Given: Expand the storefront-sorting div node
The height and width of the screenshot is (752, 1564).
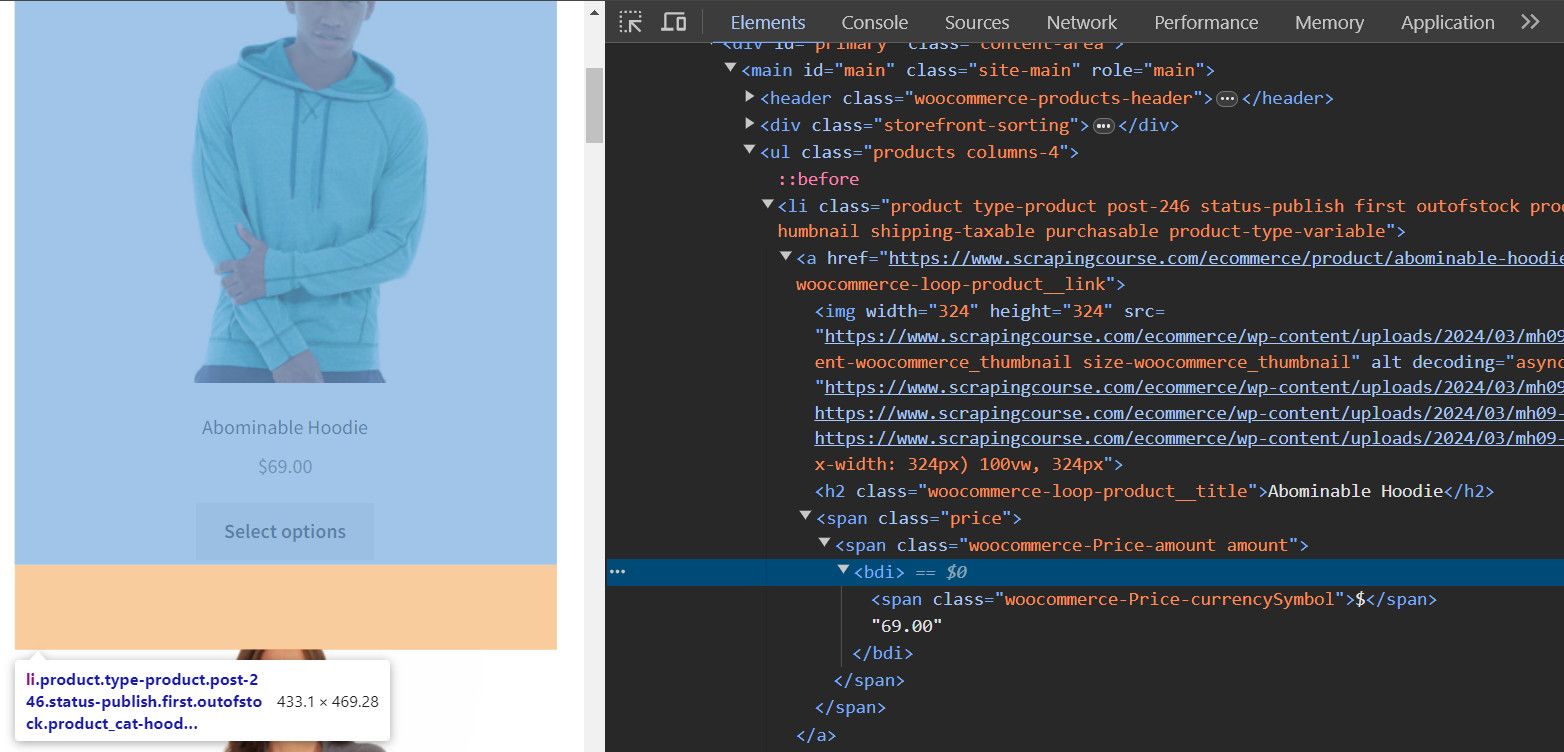Looking at the screenshot, I should pos(750,124).
